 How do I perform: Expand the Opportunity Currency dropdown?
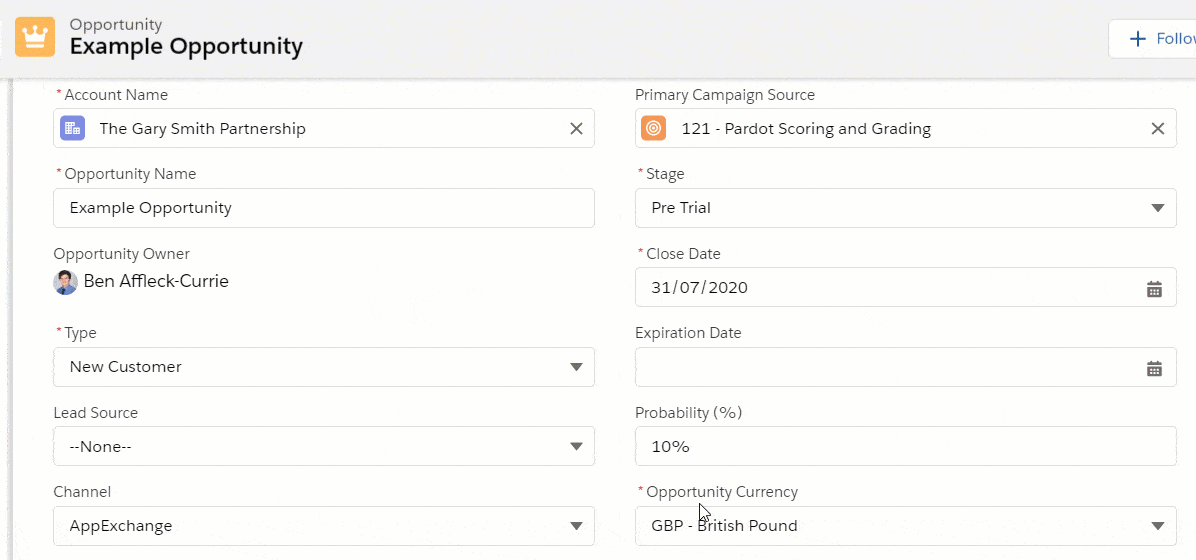1157,526
